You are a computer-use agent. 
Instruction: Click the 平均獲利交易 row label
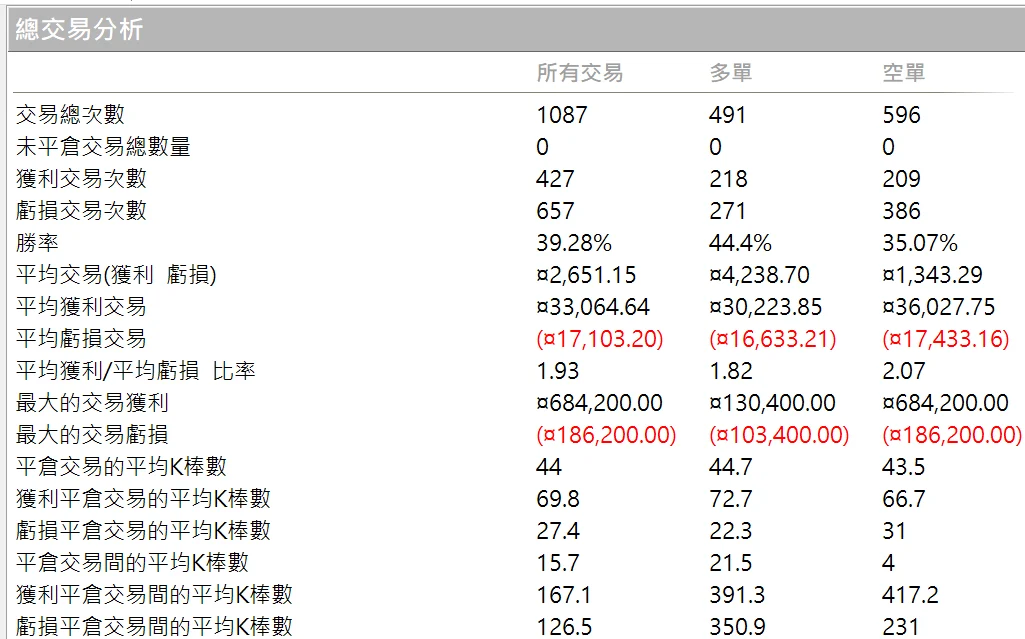[x=81, y=306]
